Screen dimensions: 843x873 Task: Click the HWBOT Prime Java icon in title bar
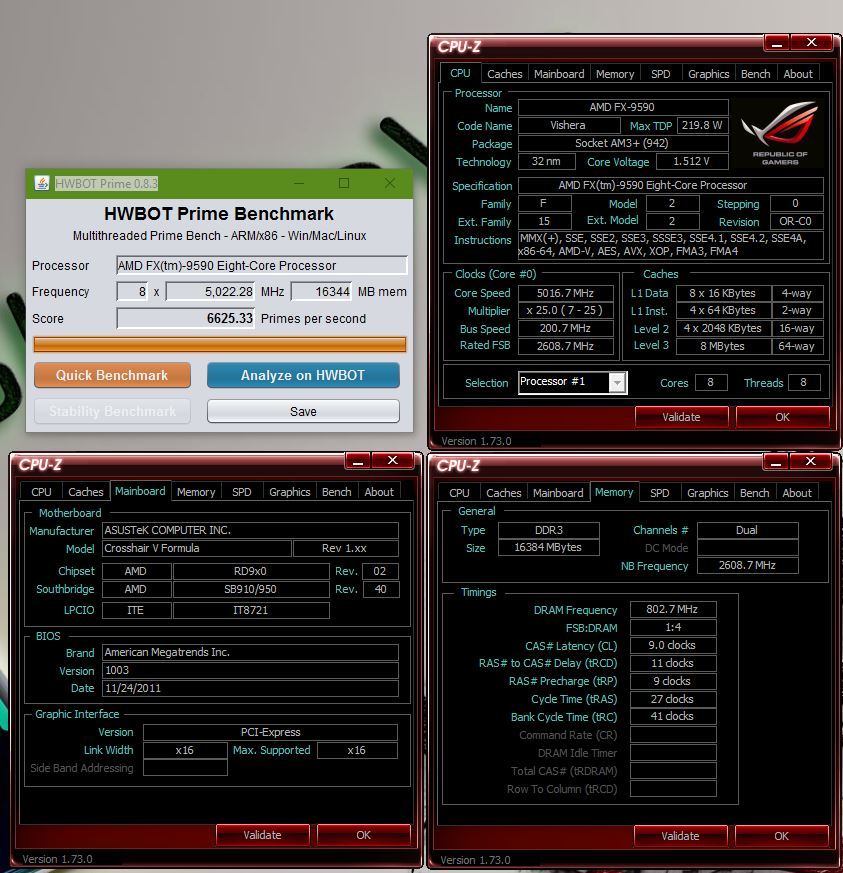click(x=42, y=183)
